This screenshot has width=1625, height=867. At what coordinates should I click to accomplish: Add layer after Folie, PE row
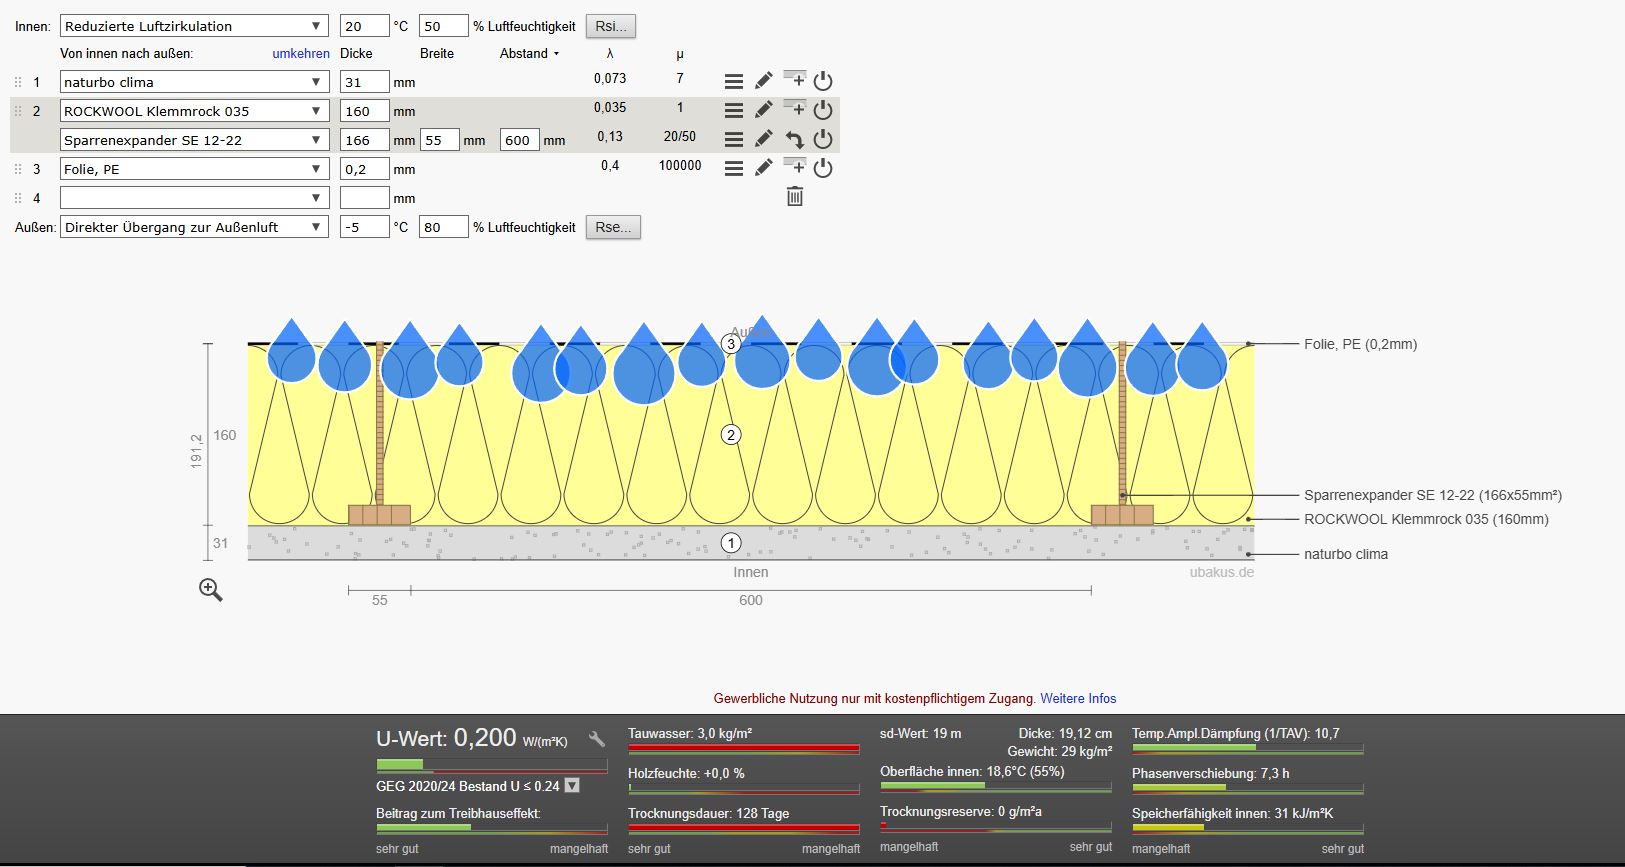click(x=795, y=166)
